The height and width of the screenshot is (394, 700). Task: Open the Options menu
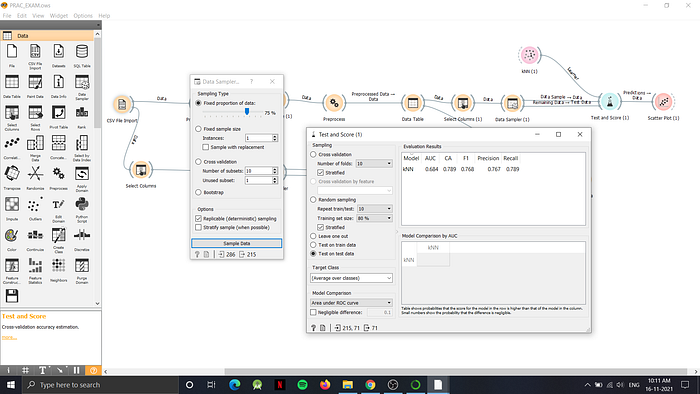(83, 16)
